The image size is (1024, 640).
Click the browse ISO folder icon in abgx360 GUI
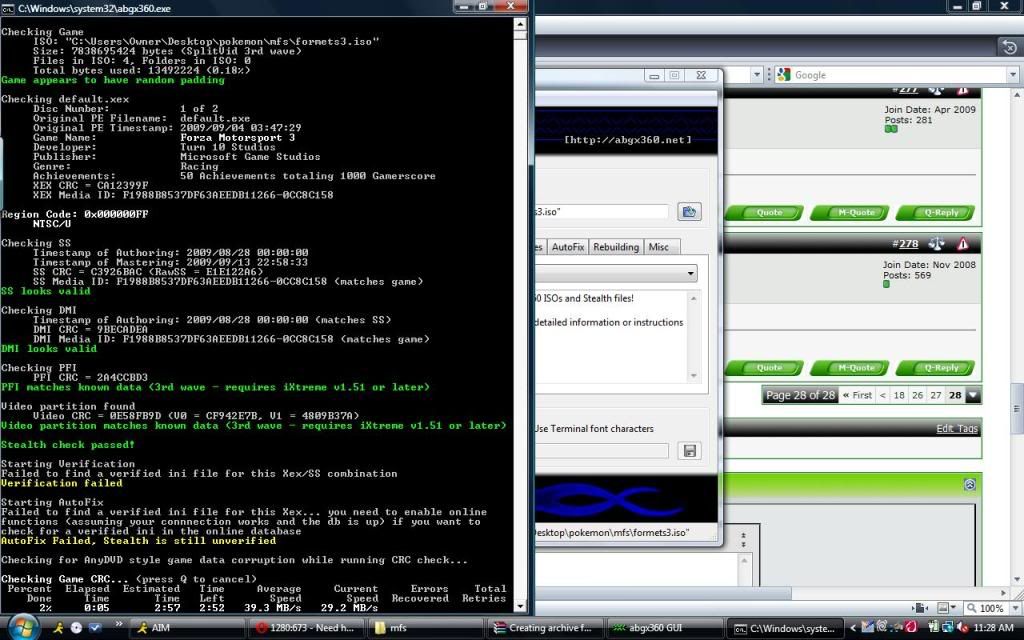tap(689, 212)
